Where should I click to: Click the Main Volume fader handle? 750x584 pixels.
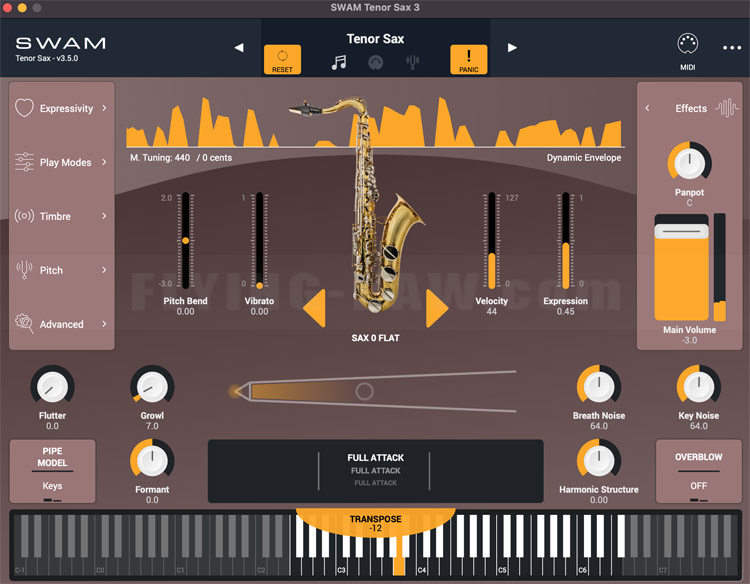(681, 231)
